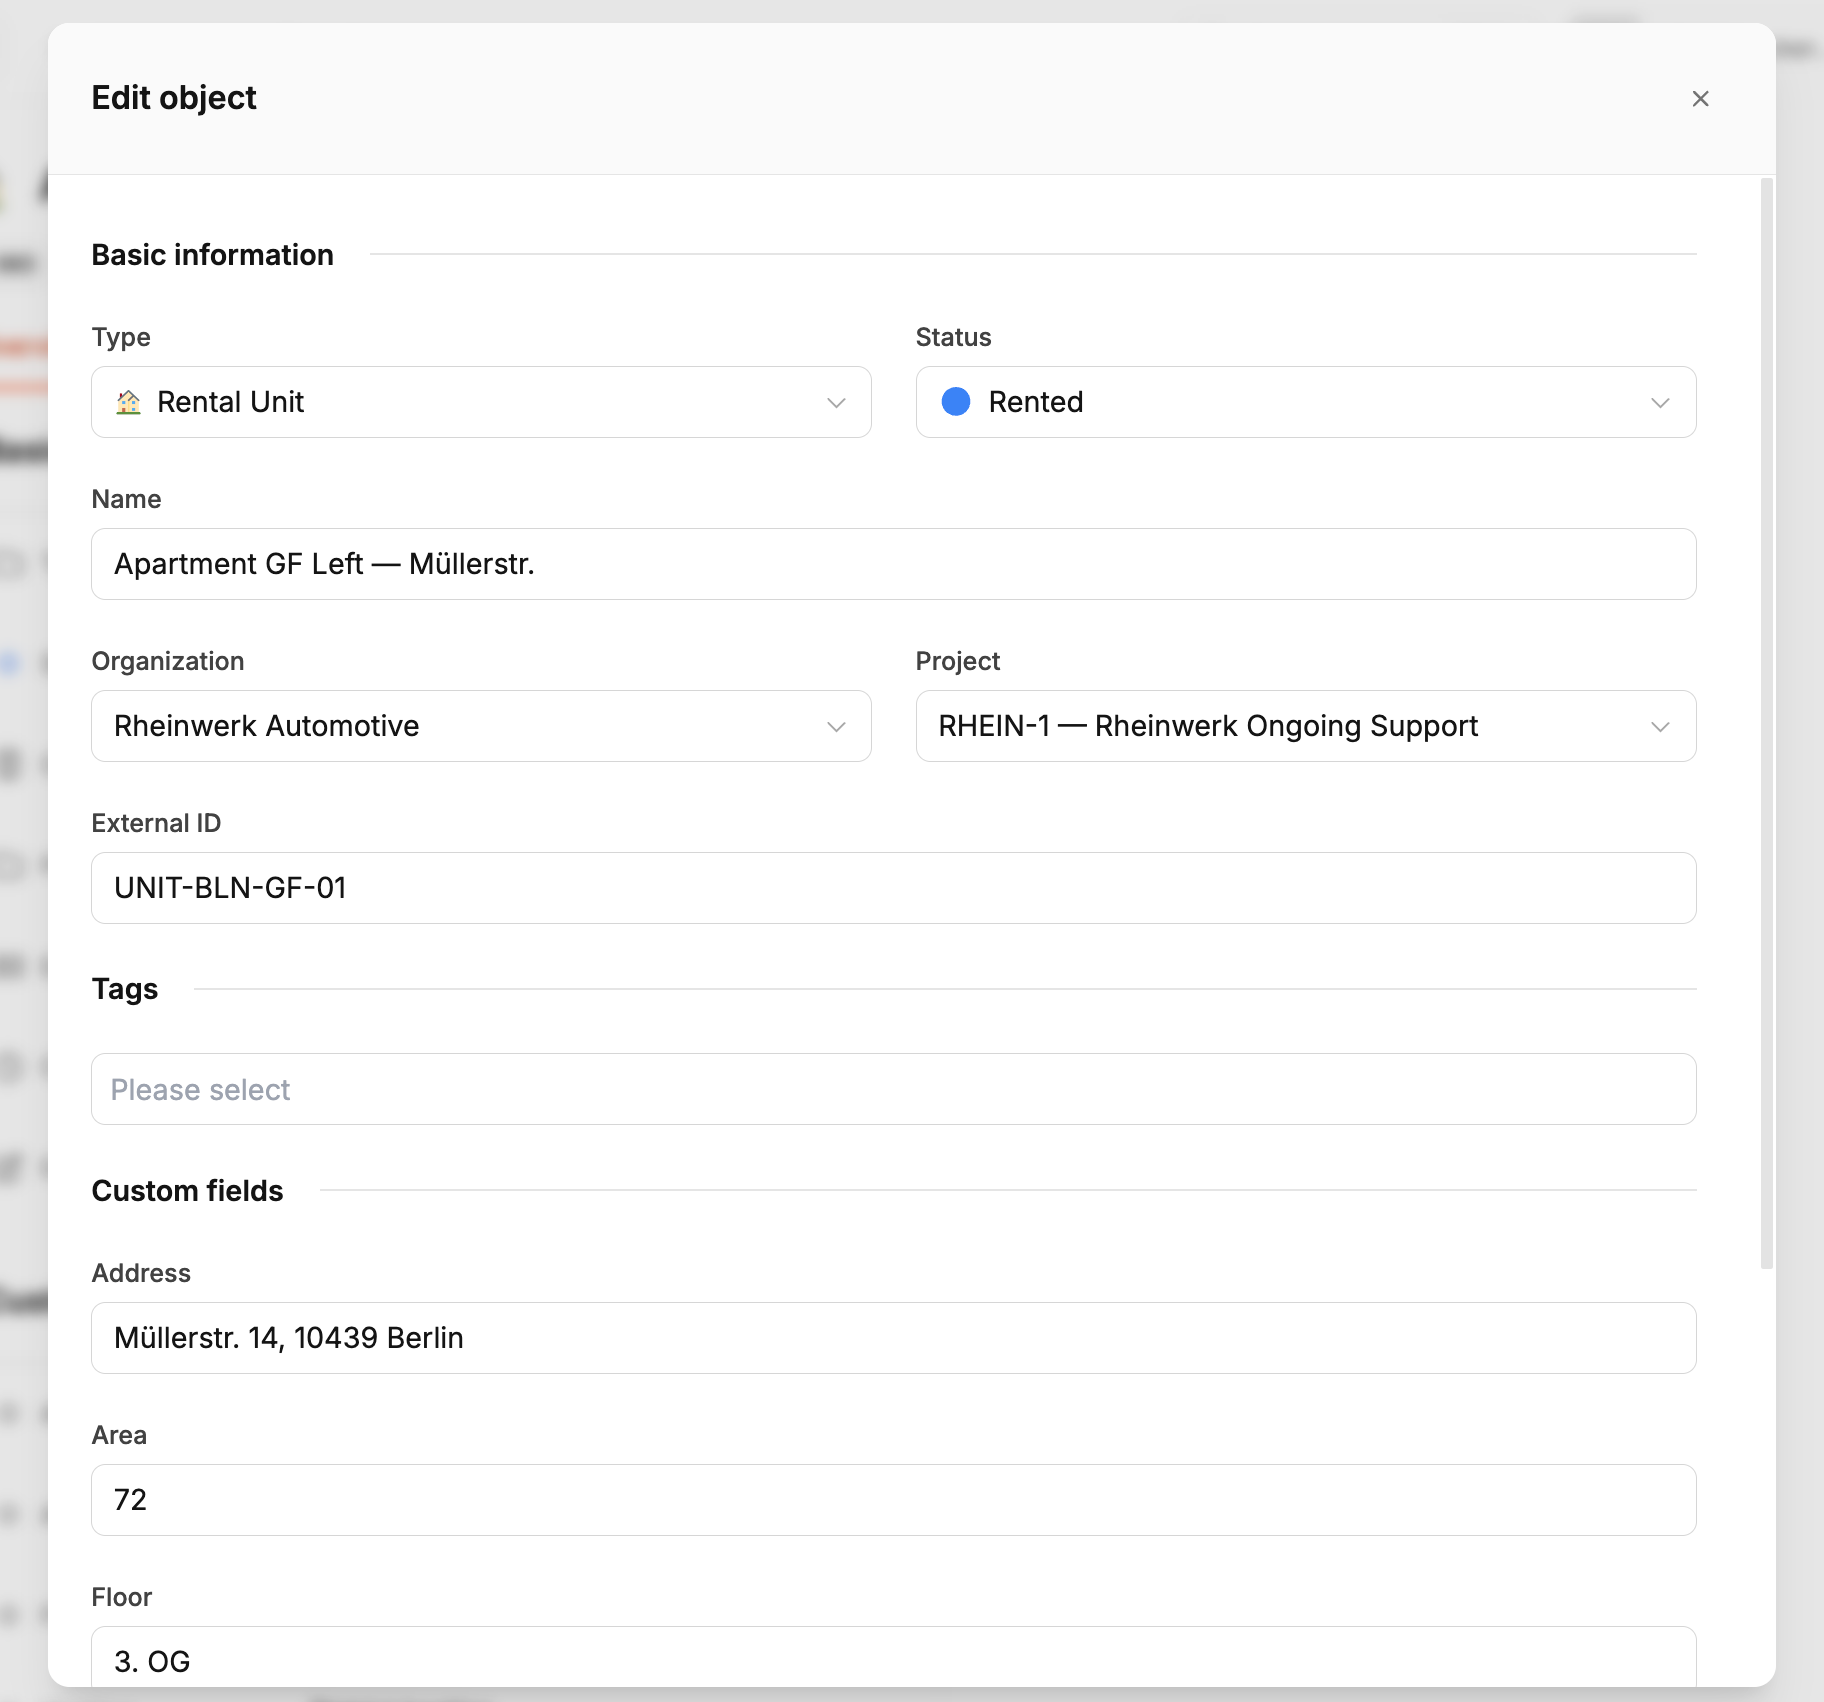Expand the Type dropdown chevron
Screen dimensions: 1824x1702
836,403
